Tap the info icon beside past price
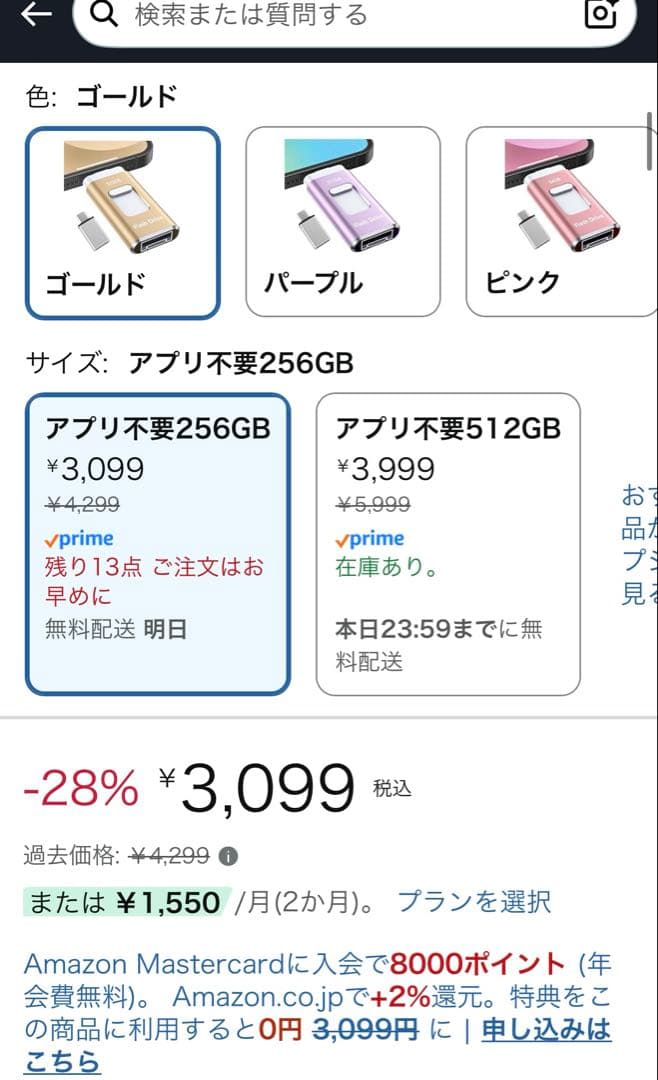 229,856
